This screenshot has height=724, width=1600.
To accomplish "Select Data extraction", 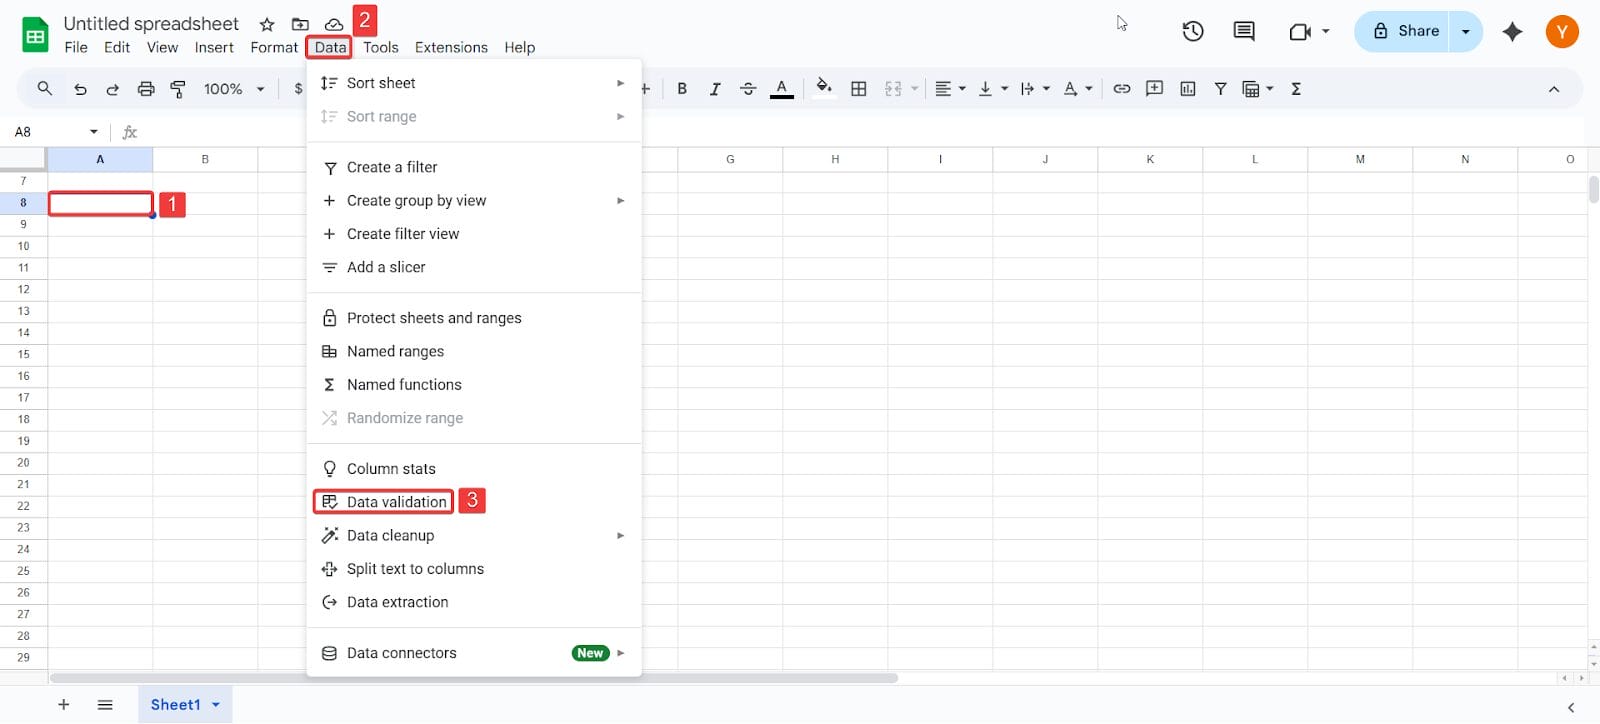I will coord(474,602).
